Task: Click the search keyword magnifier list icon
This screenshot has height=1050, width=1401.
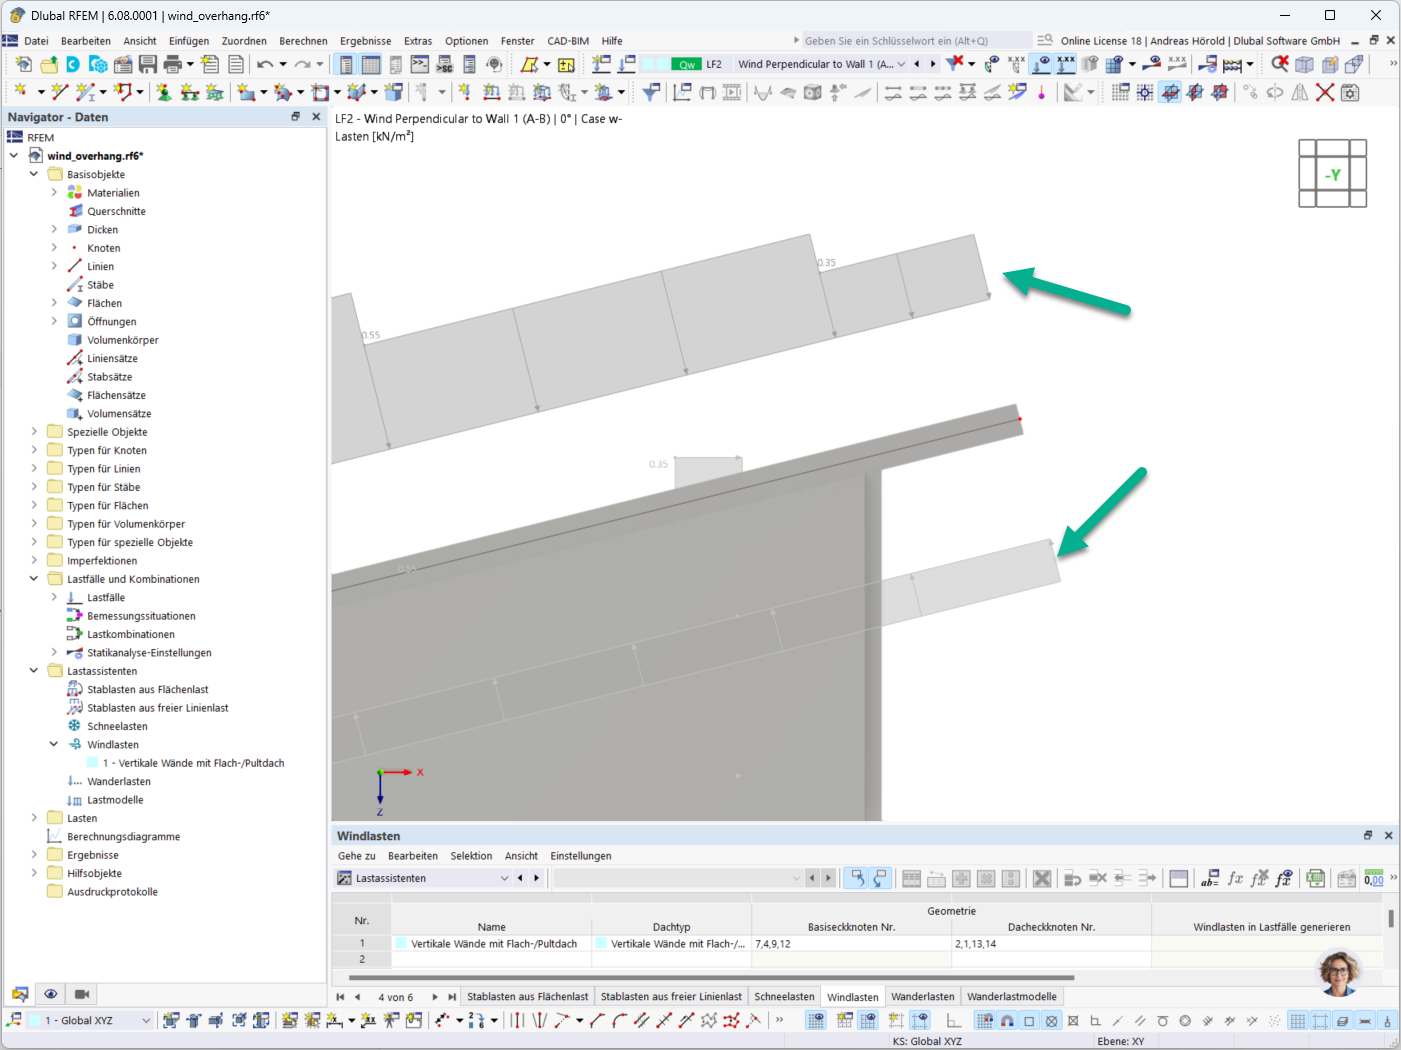Action: 1044,40
